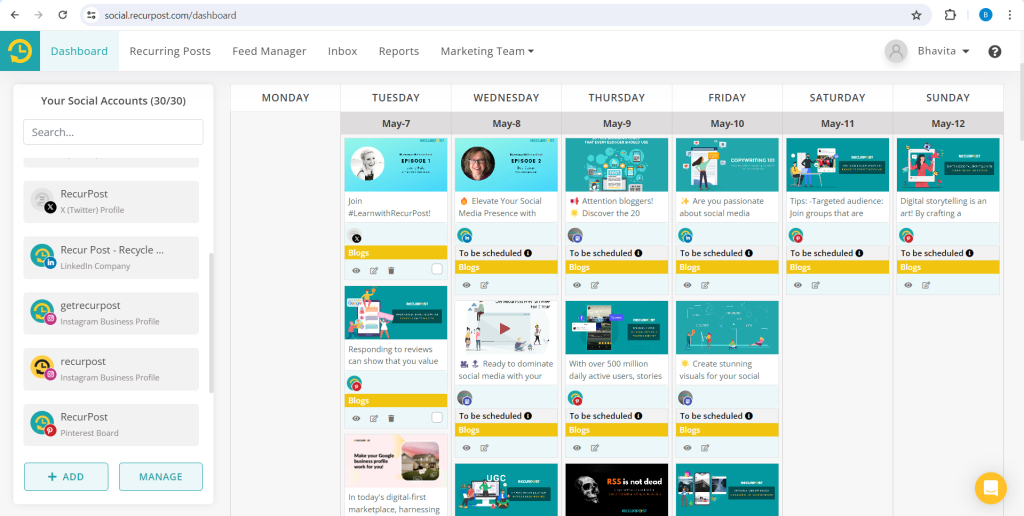Preview the 'Tips: -Targeted audience' post eye icon
The width and height of the screenshot is (1024, 516).
pos(797,285)
